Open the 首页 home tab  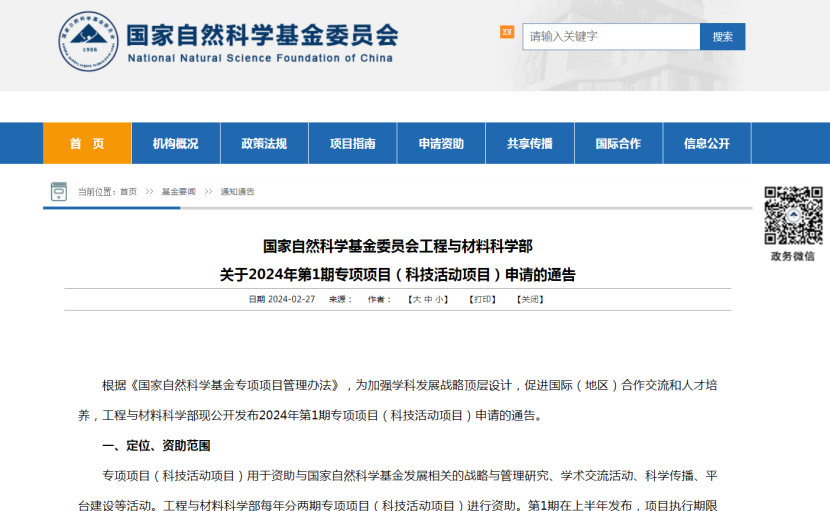(x=87, y=144)
